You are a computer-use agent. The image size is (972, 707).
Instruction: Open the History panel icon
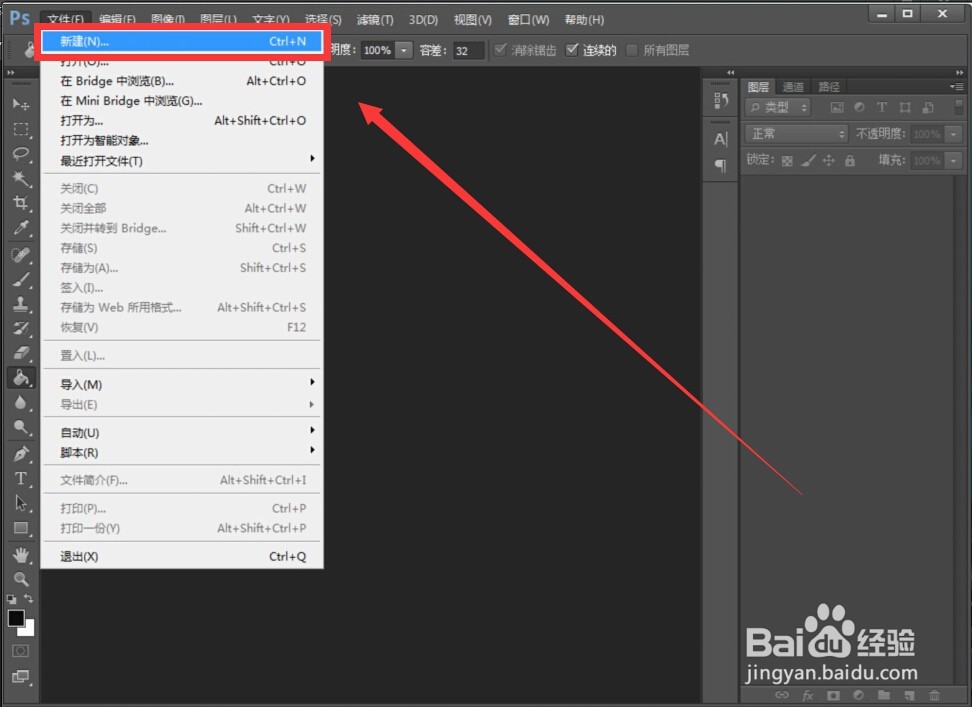click(720, 100)
